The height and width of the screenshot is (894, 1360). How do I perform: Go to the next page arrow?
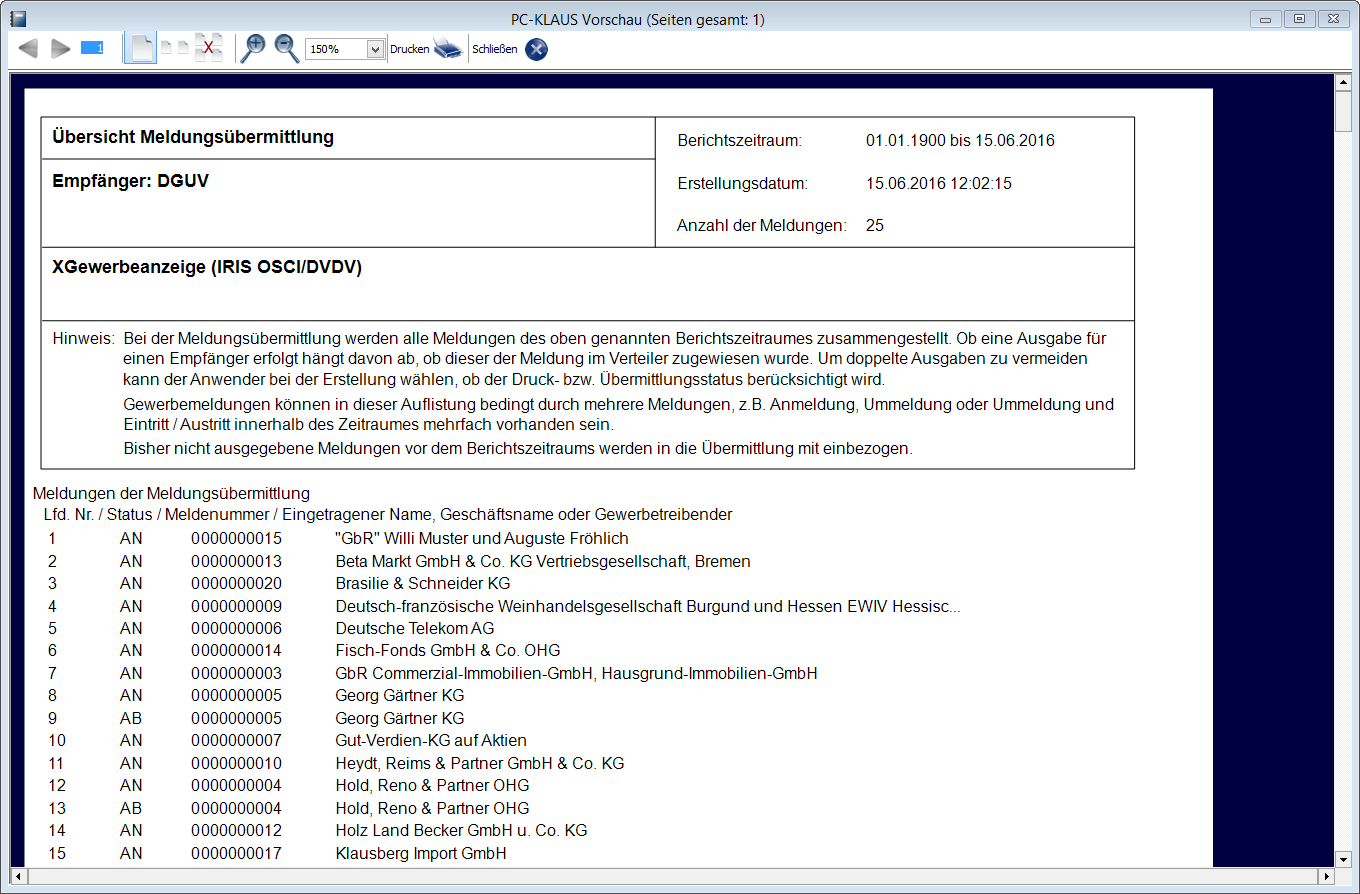point(60,48)
